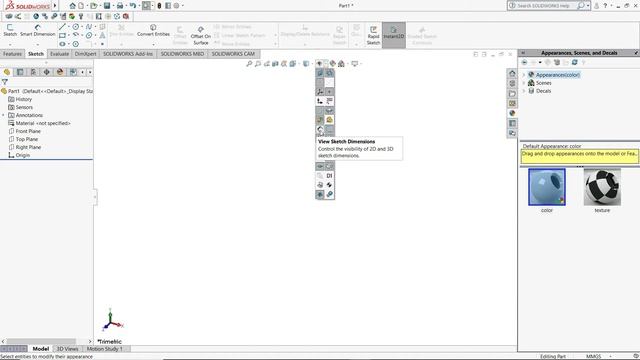Select the Line sketch tool

(x=62, y=27)
